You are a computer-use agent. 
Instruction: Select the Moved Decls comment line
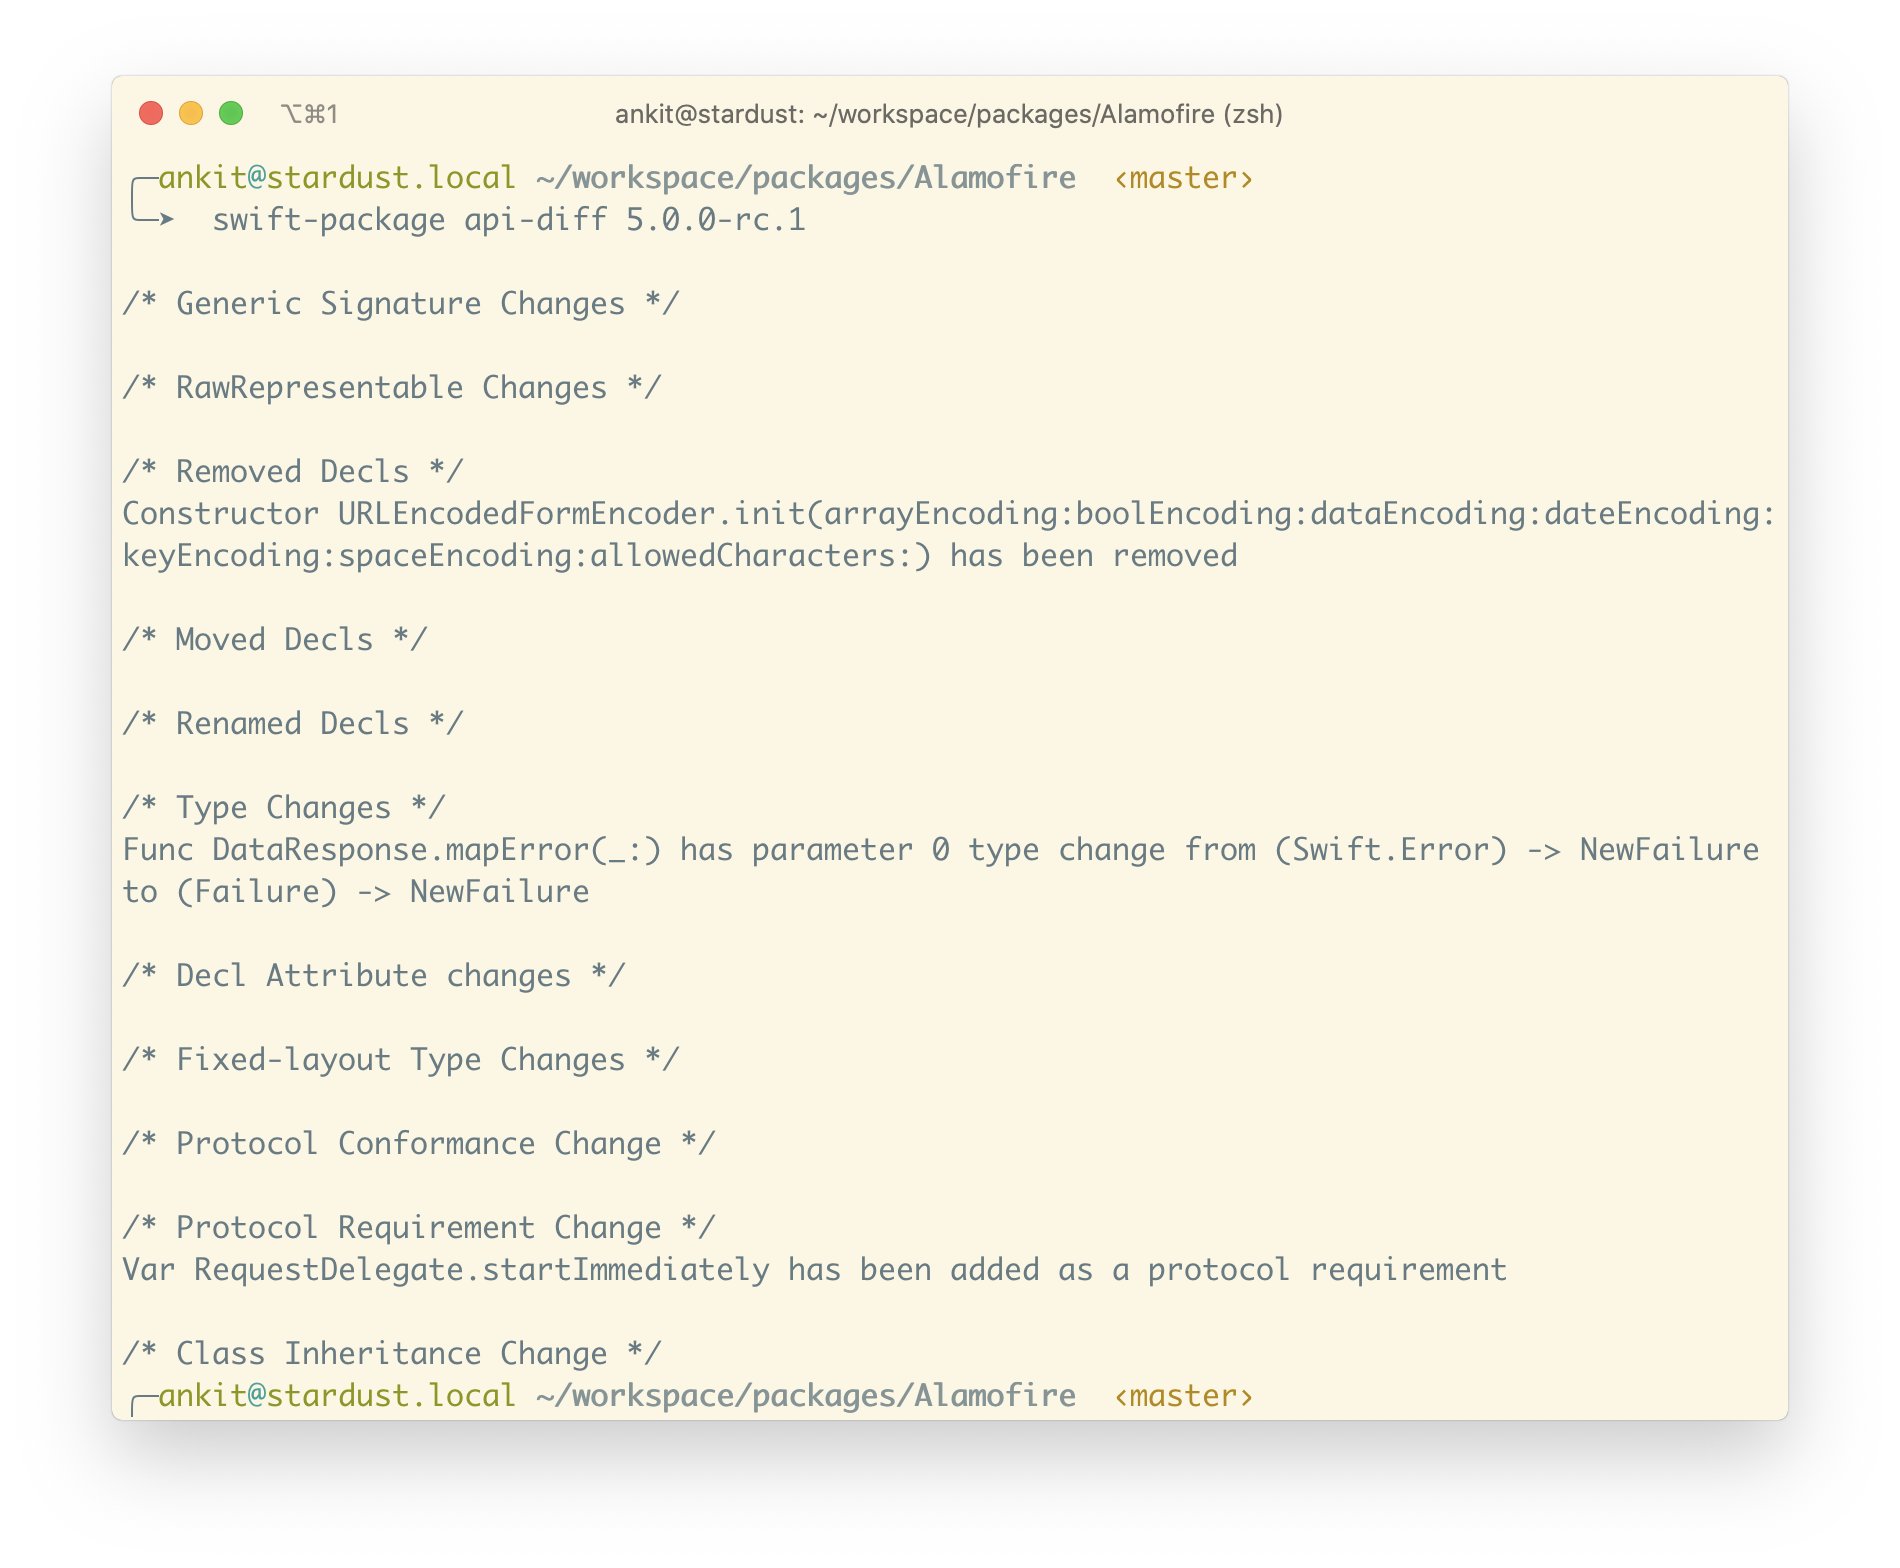(274, 640)
